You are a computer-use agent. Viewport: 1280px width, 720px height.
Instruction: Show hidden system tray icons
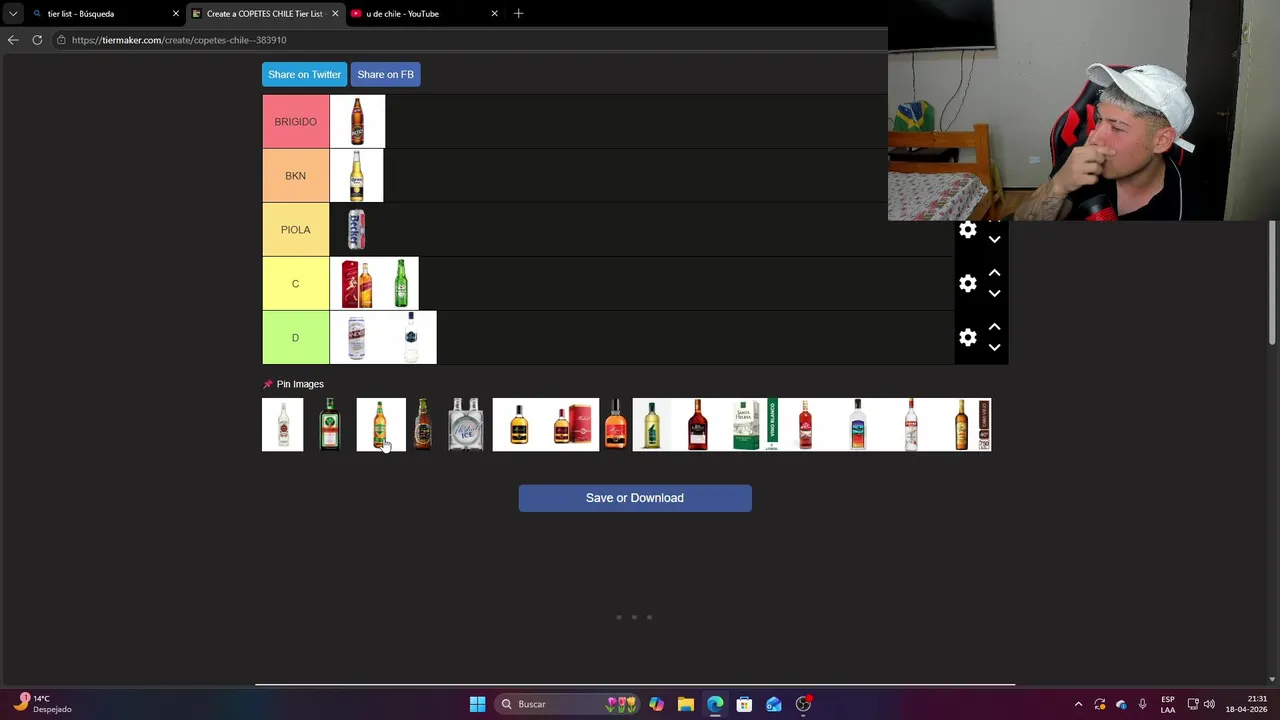[1078, 704]
